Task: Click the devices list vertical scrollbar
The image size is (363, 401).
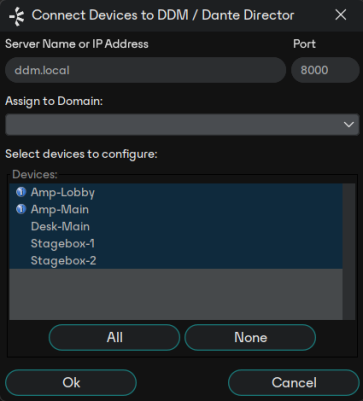Action: tap(349, 252)
